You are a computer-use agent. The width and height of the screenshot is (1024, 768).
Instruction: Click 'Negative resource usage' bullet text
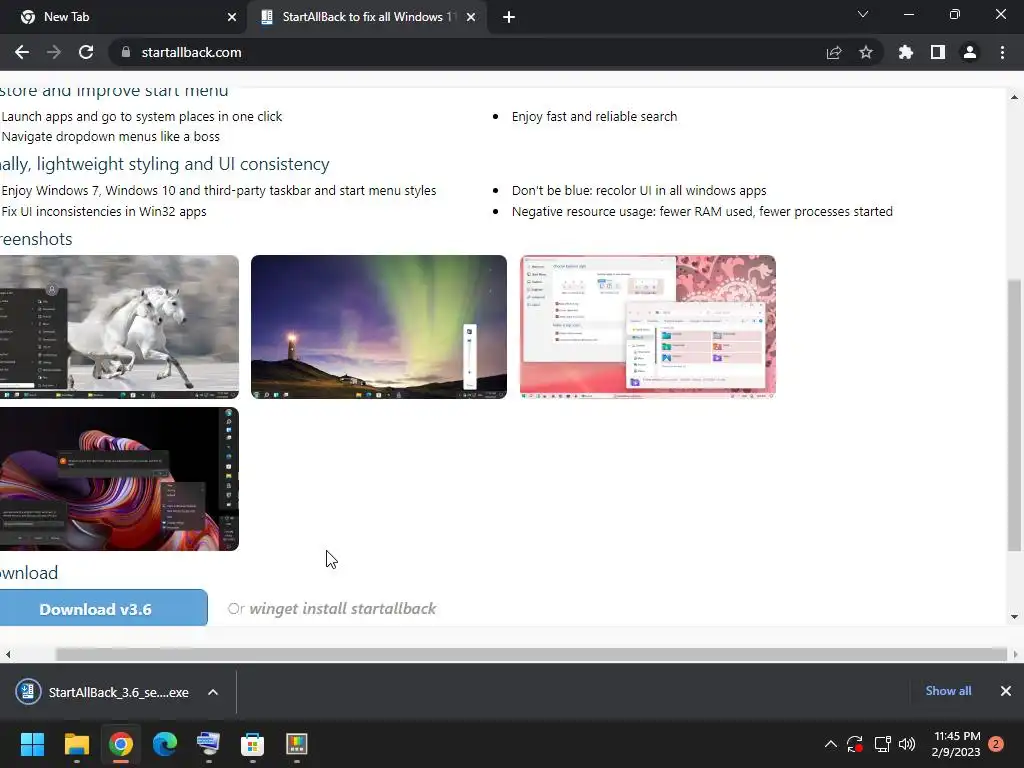(702, 212)
